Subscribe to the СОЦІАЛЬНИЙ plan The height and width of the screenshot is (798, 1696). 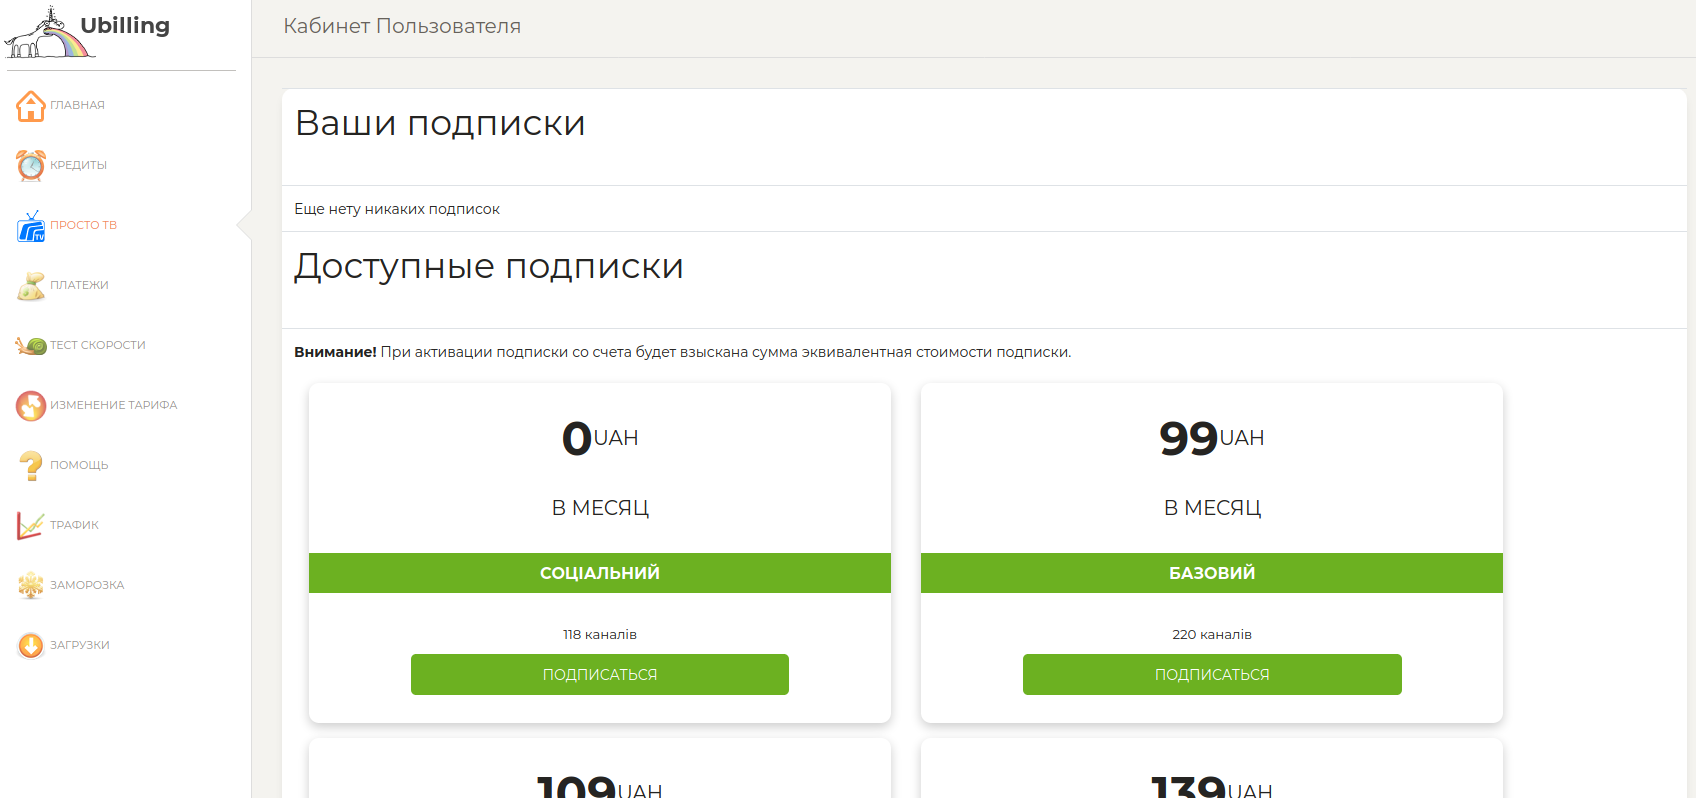600,674
